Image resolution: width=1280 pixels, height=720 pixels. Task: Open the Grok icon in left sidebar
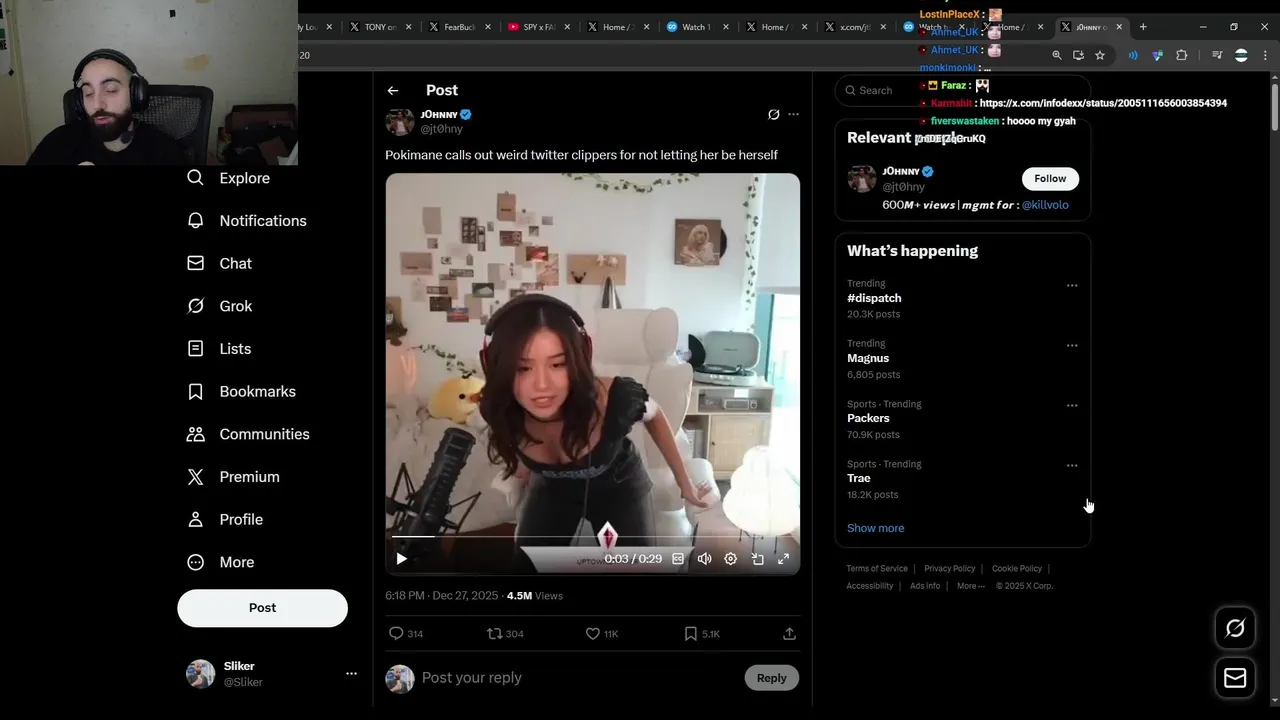(196, 306)
